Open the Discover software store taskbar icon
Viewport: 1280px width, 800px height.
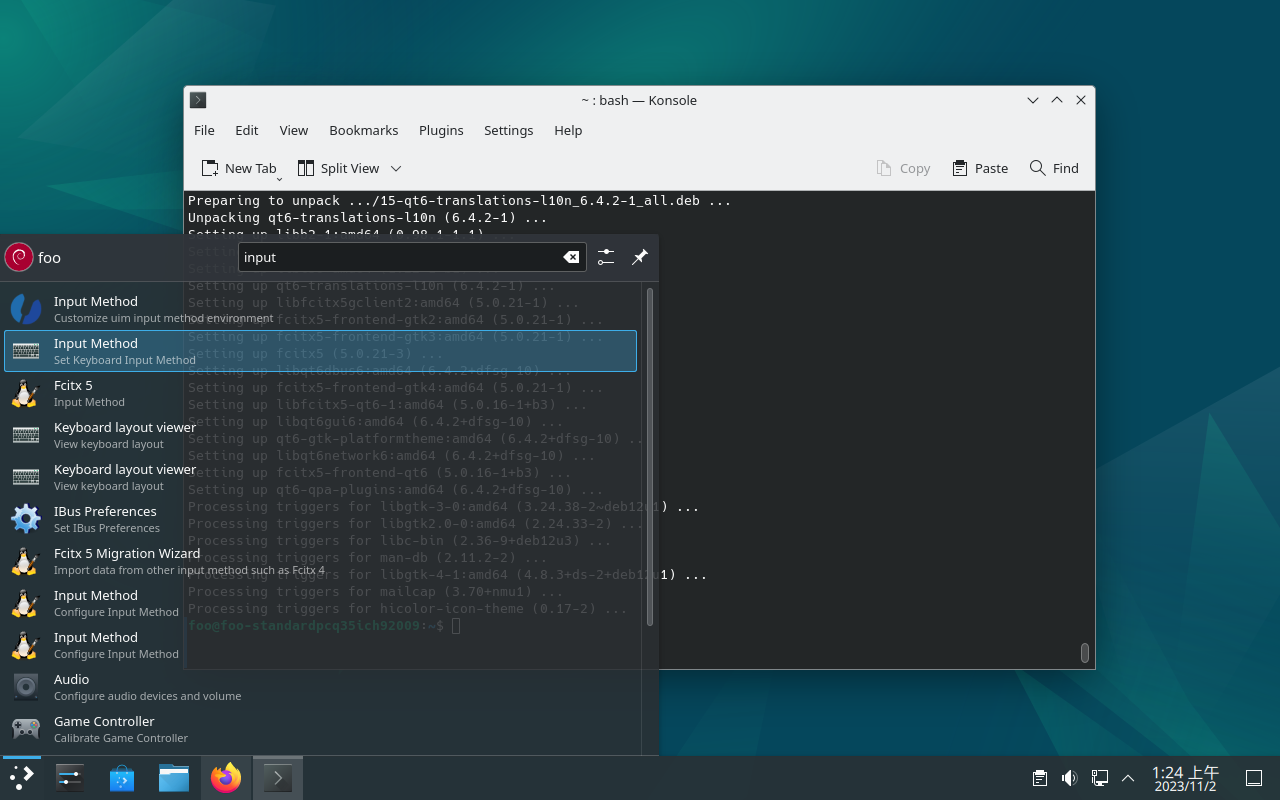(x=122, y=778)
